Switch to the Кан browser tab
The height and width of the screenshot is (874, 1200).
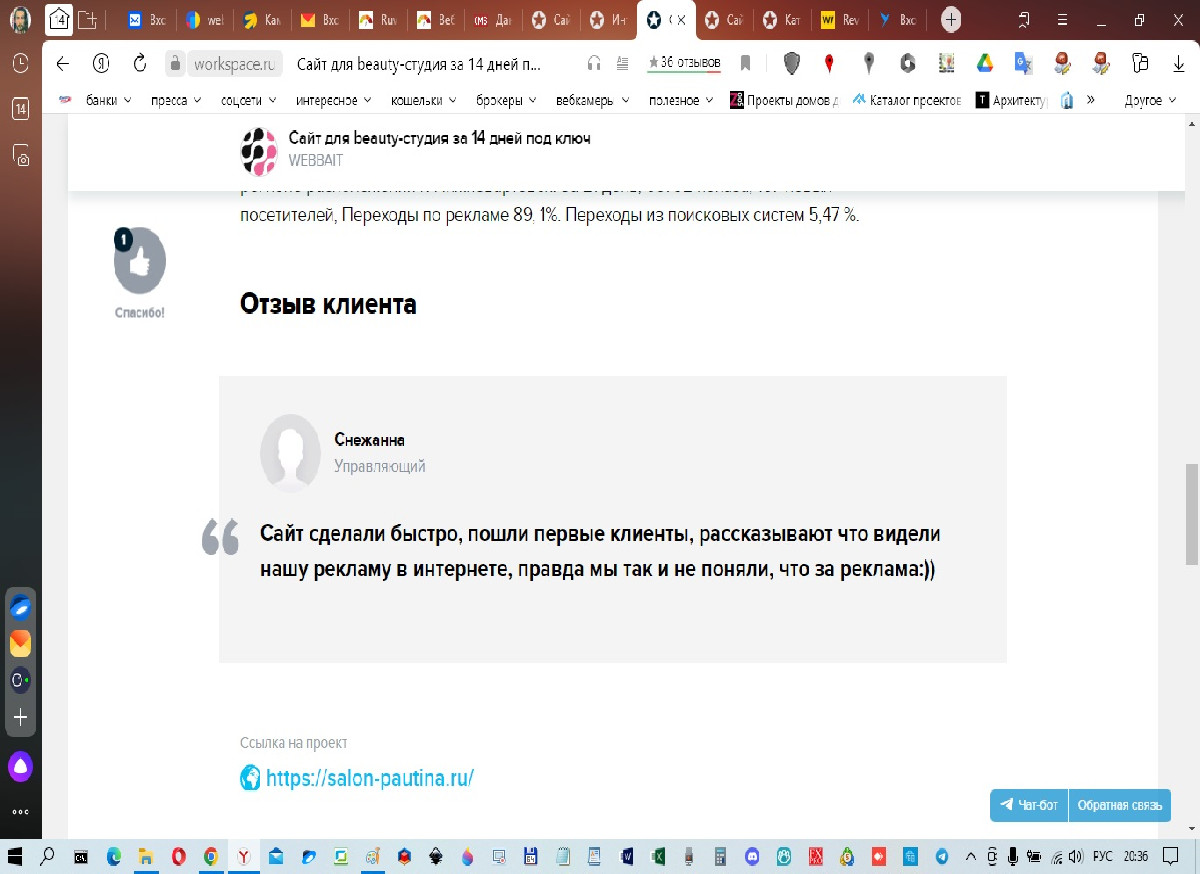[261, 20]
